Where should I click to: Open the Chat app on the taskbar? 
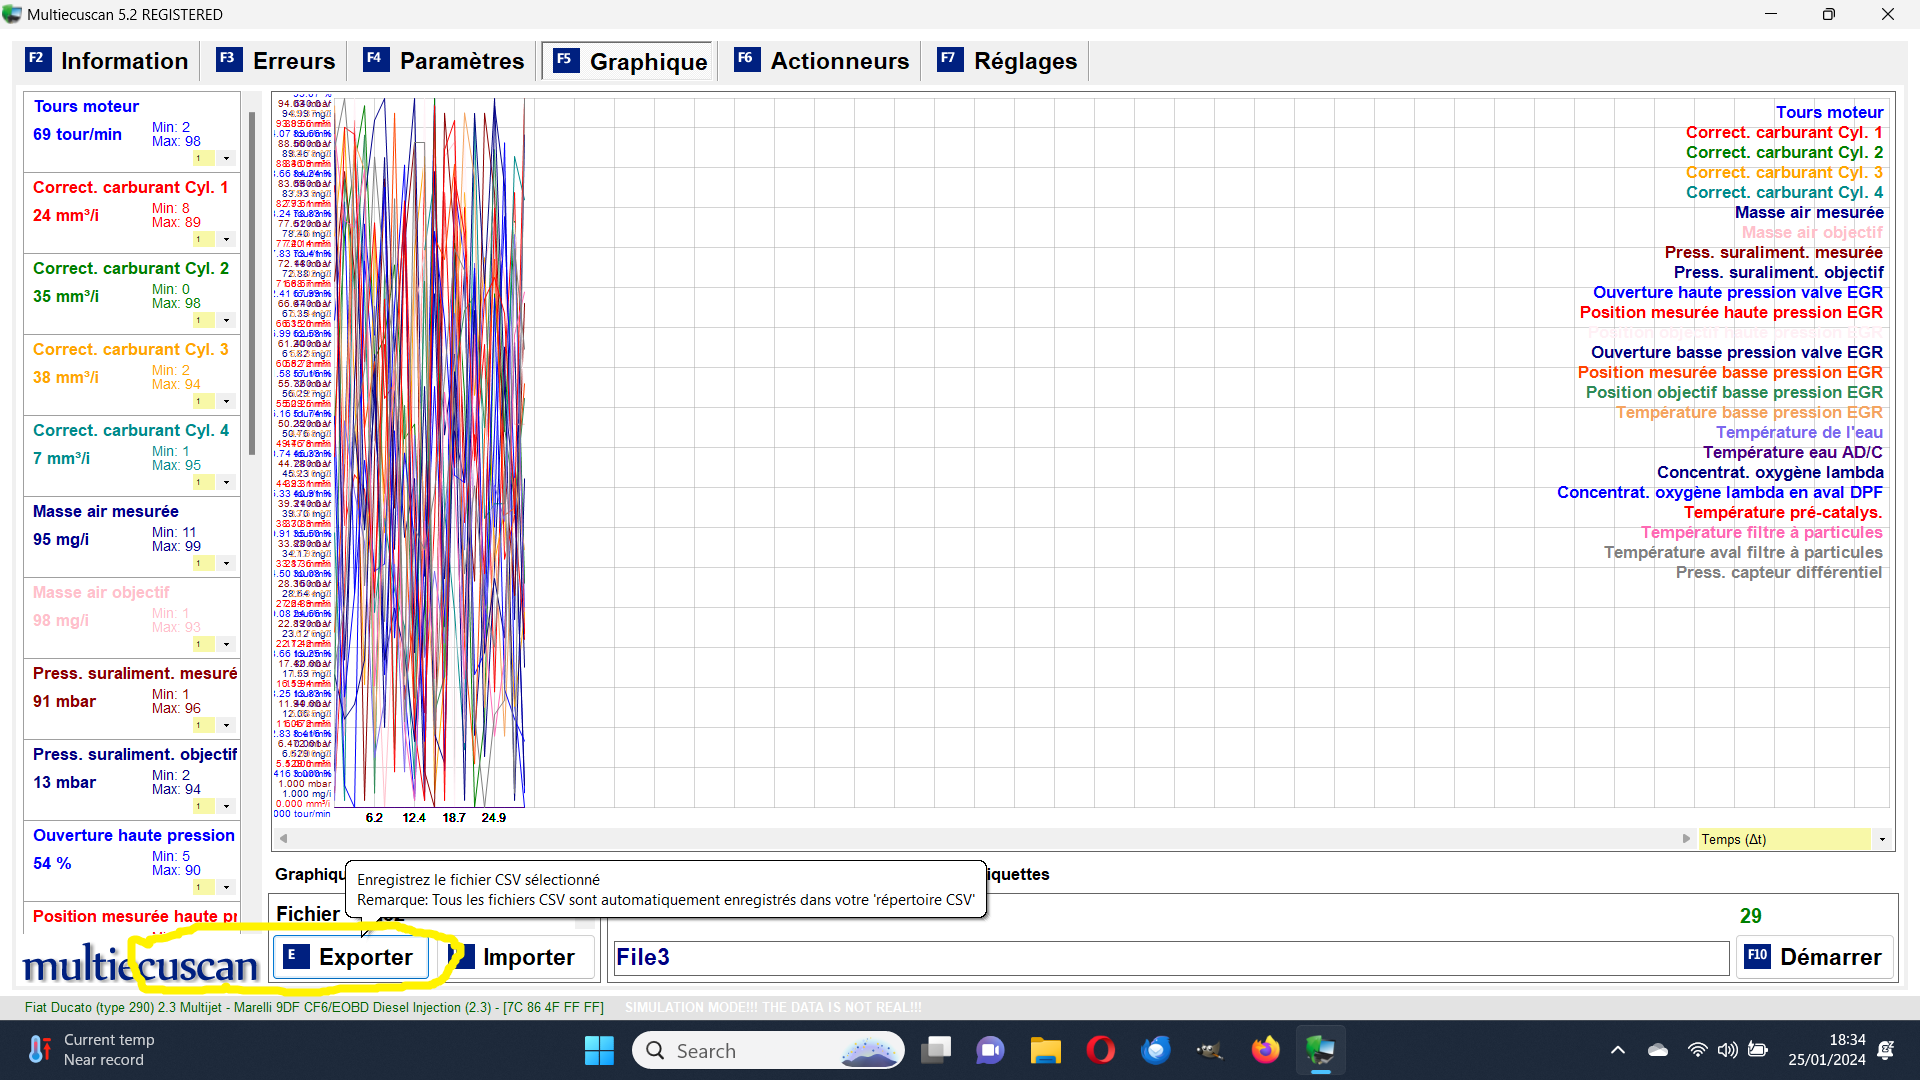tap(991, 1050)
